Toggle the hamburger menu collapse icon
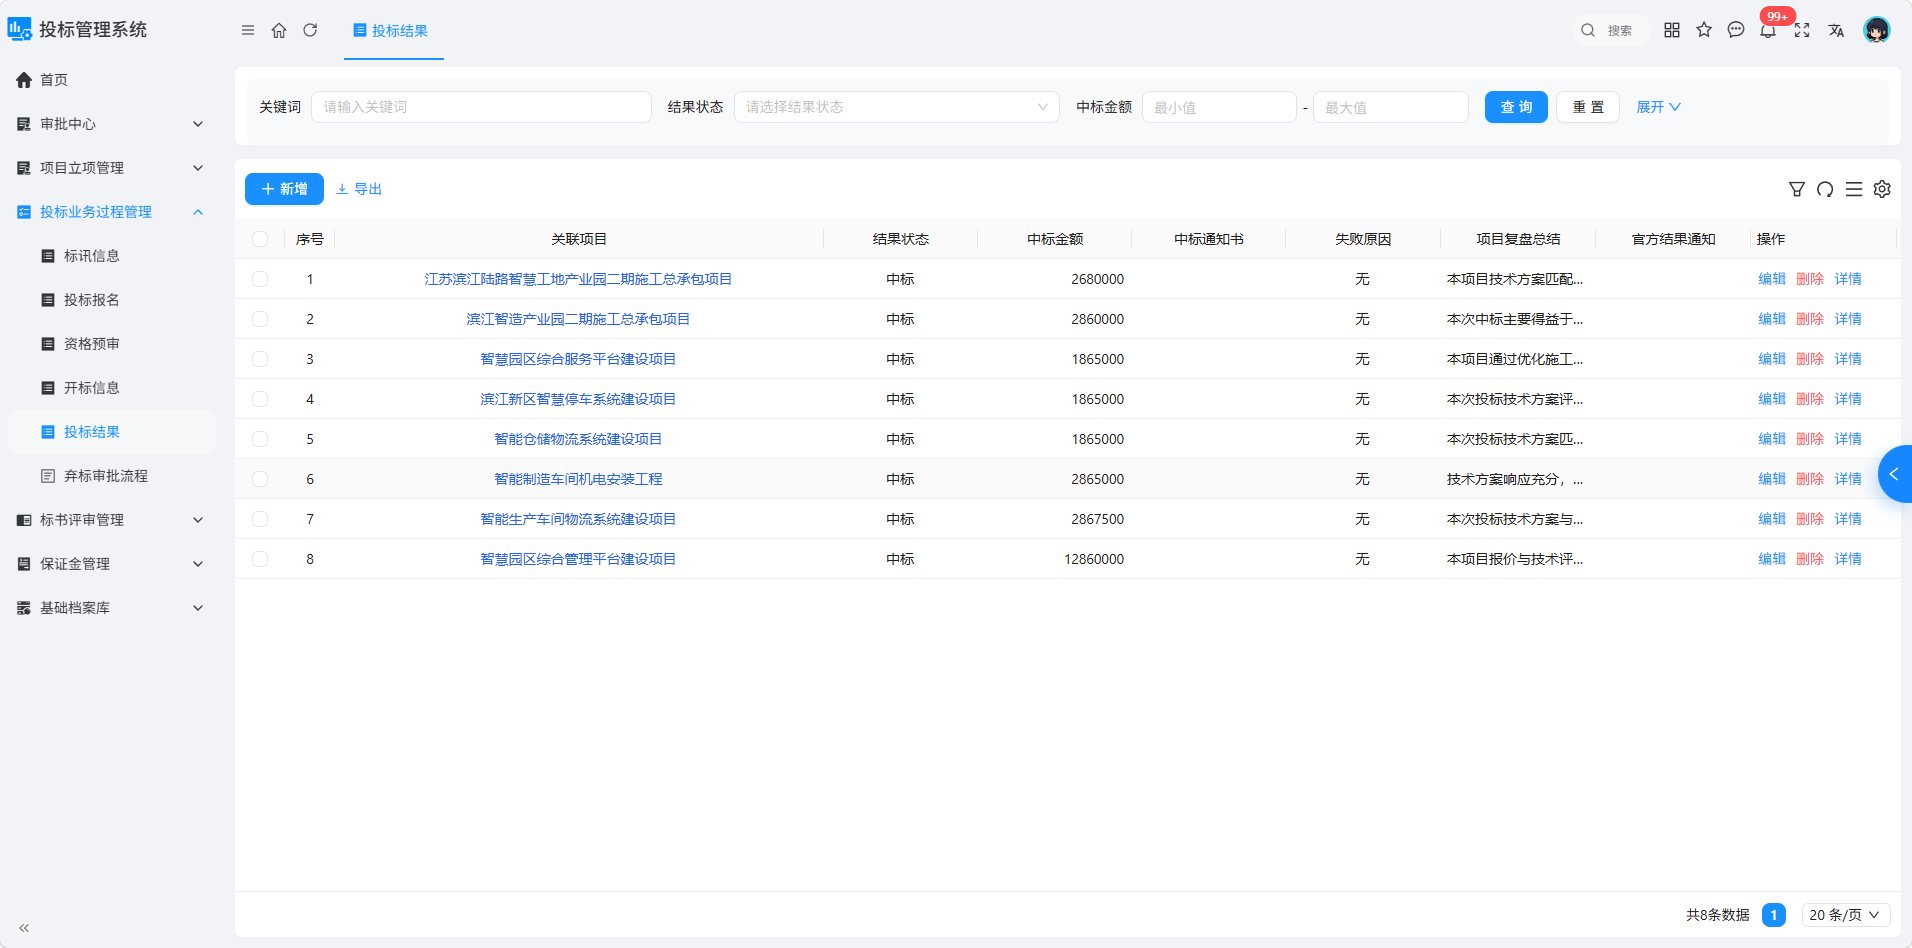Image resolution: width=1912 pixels, height=948 pixels. (248, 30)
